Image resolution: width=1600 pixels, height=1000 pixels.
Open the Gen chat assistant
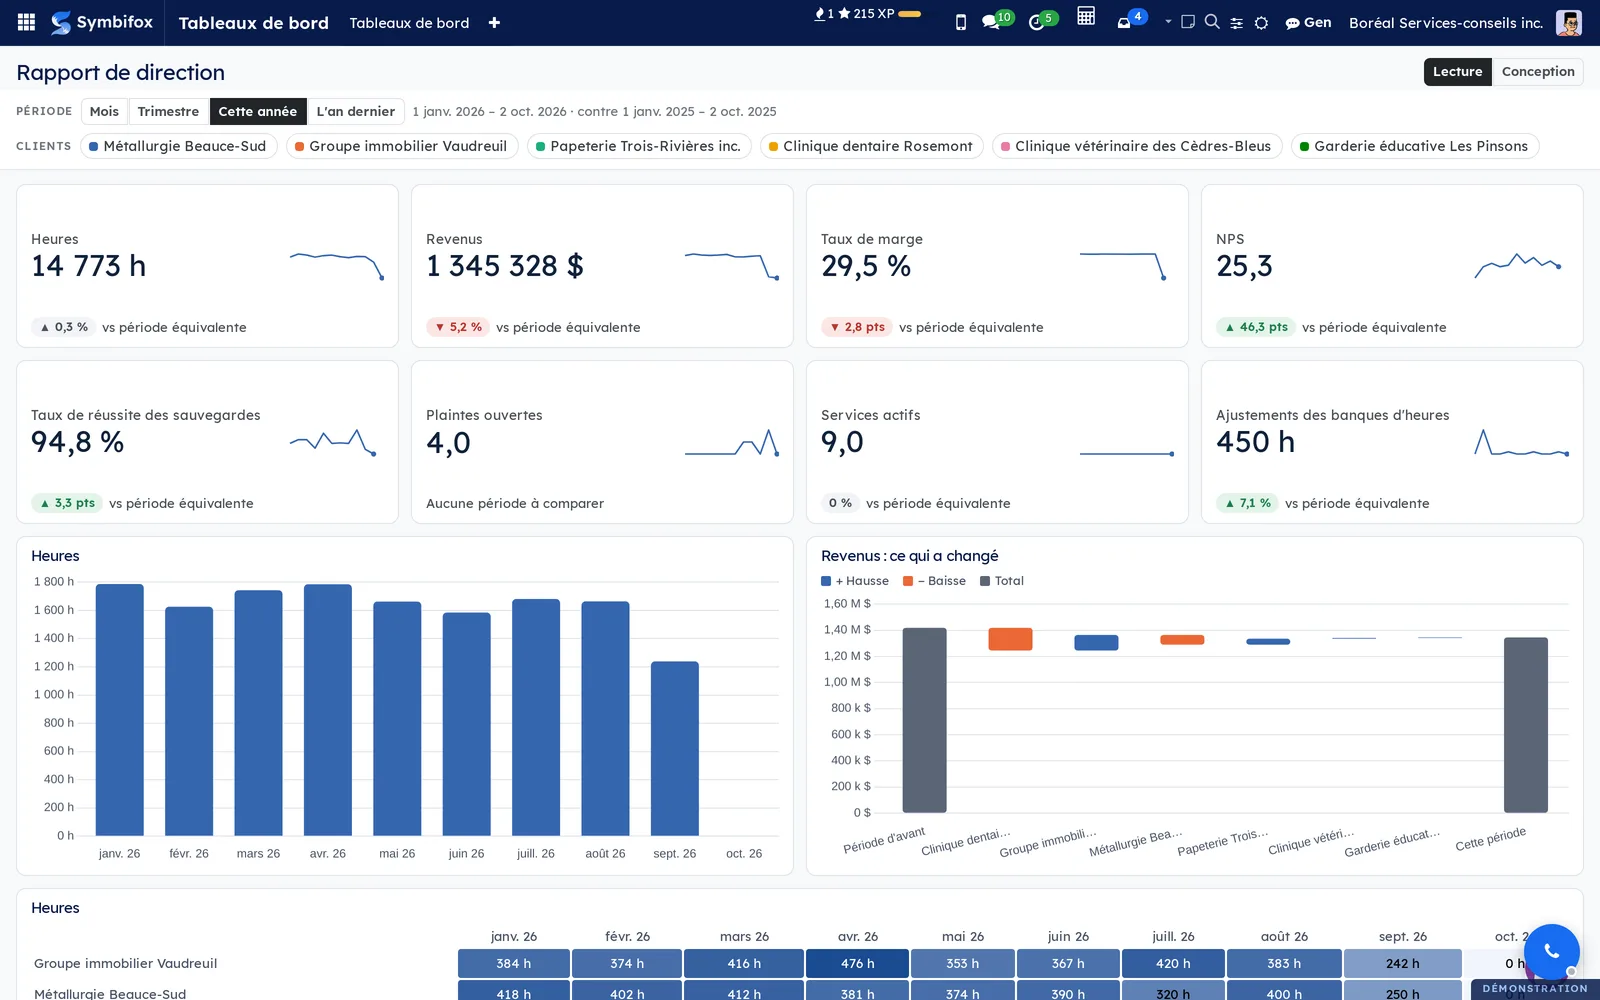tap(1308, 22)
